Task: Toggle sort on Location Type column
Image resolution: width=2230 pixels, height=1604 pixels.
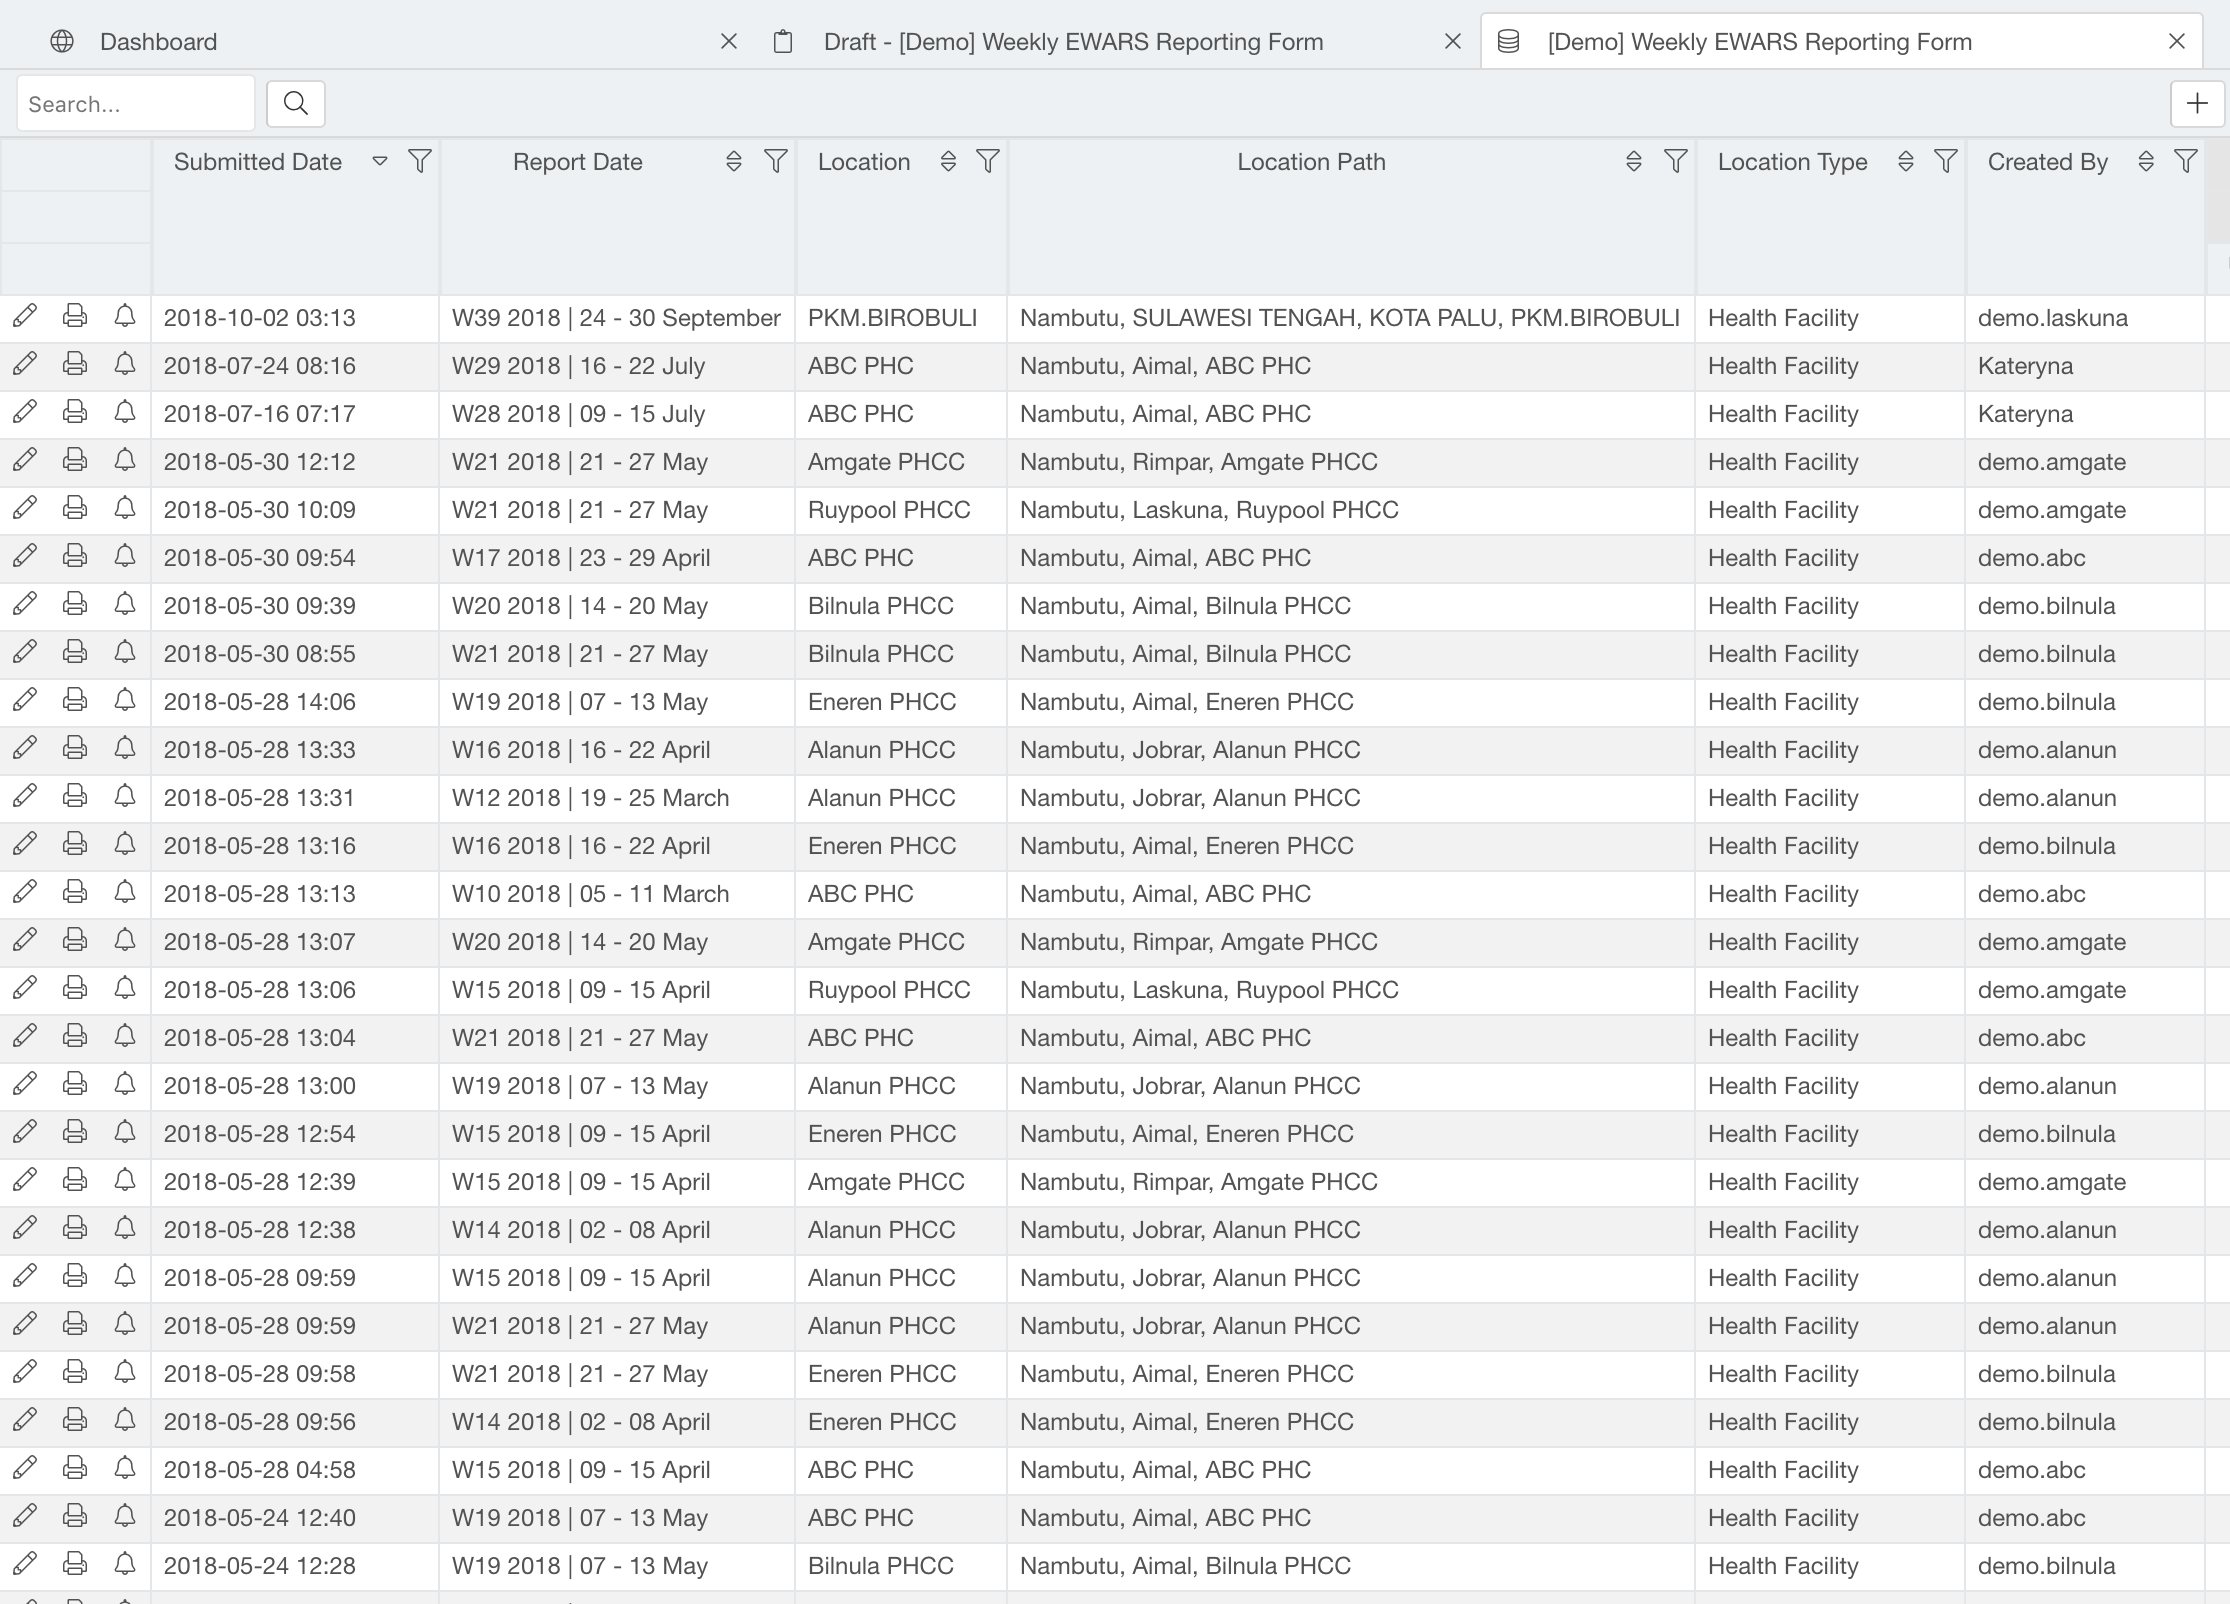Action: tap(1906, 162)
